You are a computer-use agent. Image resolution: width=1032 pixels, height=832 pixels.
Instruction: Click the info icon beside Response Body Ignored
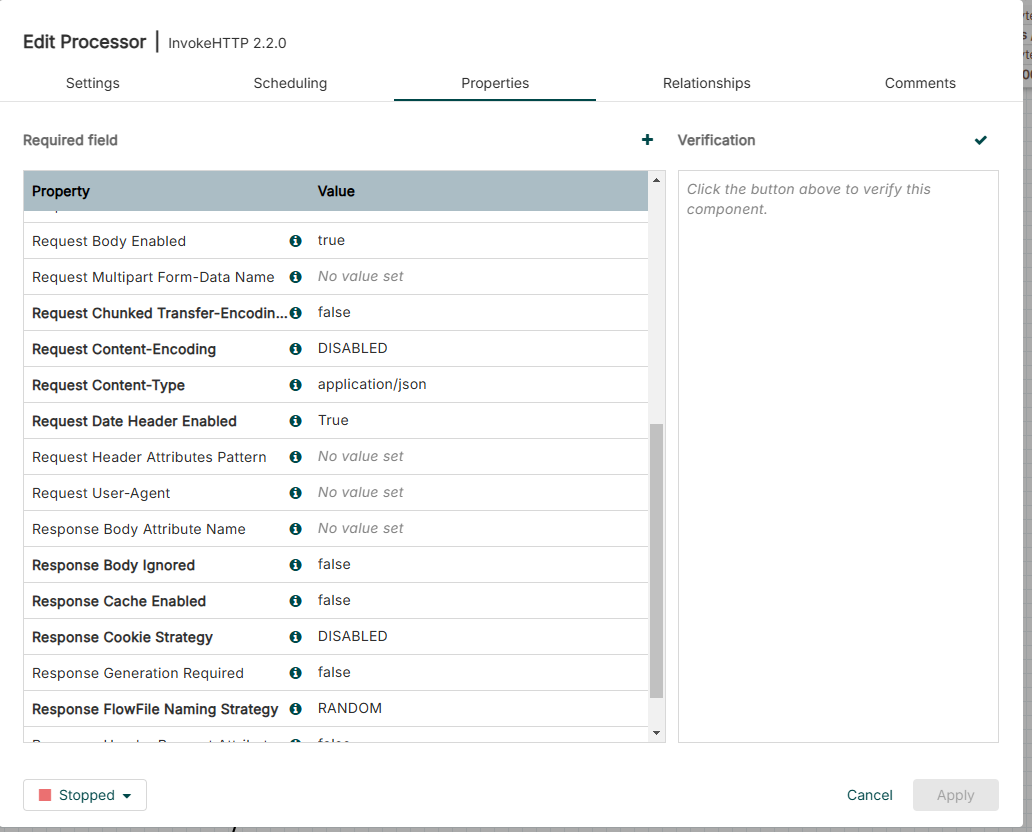point(295,564)
